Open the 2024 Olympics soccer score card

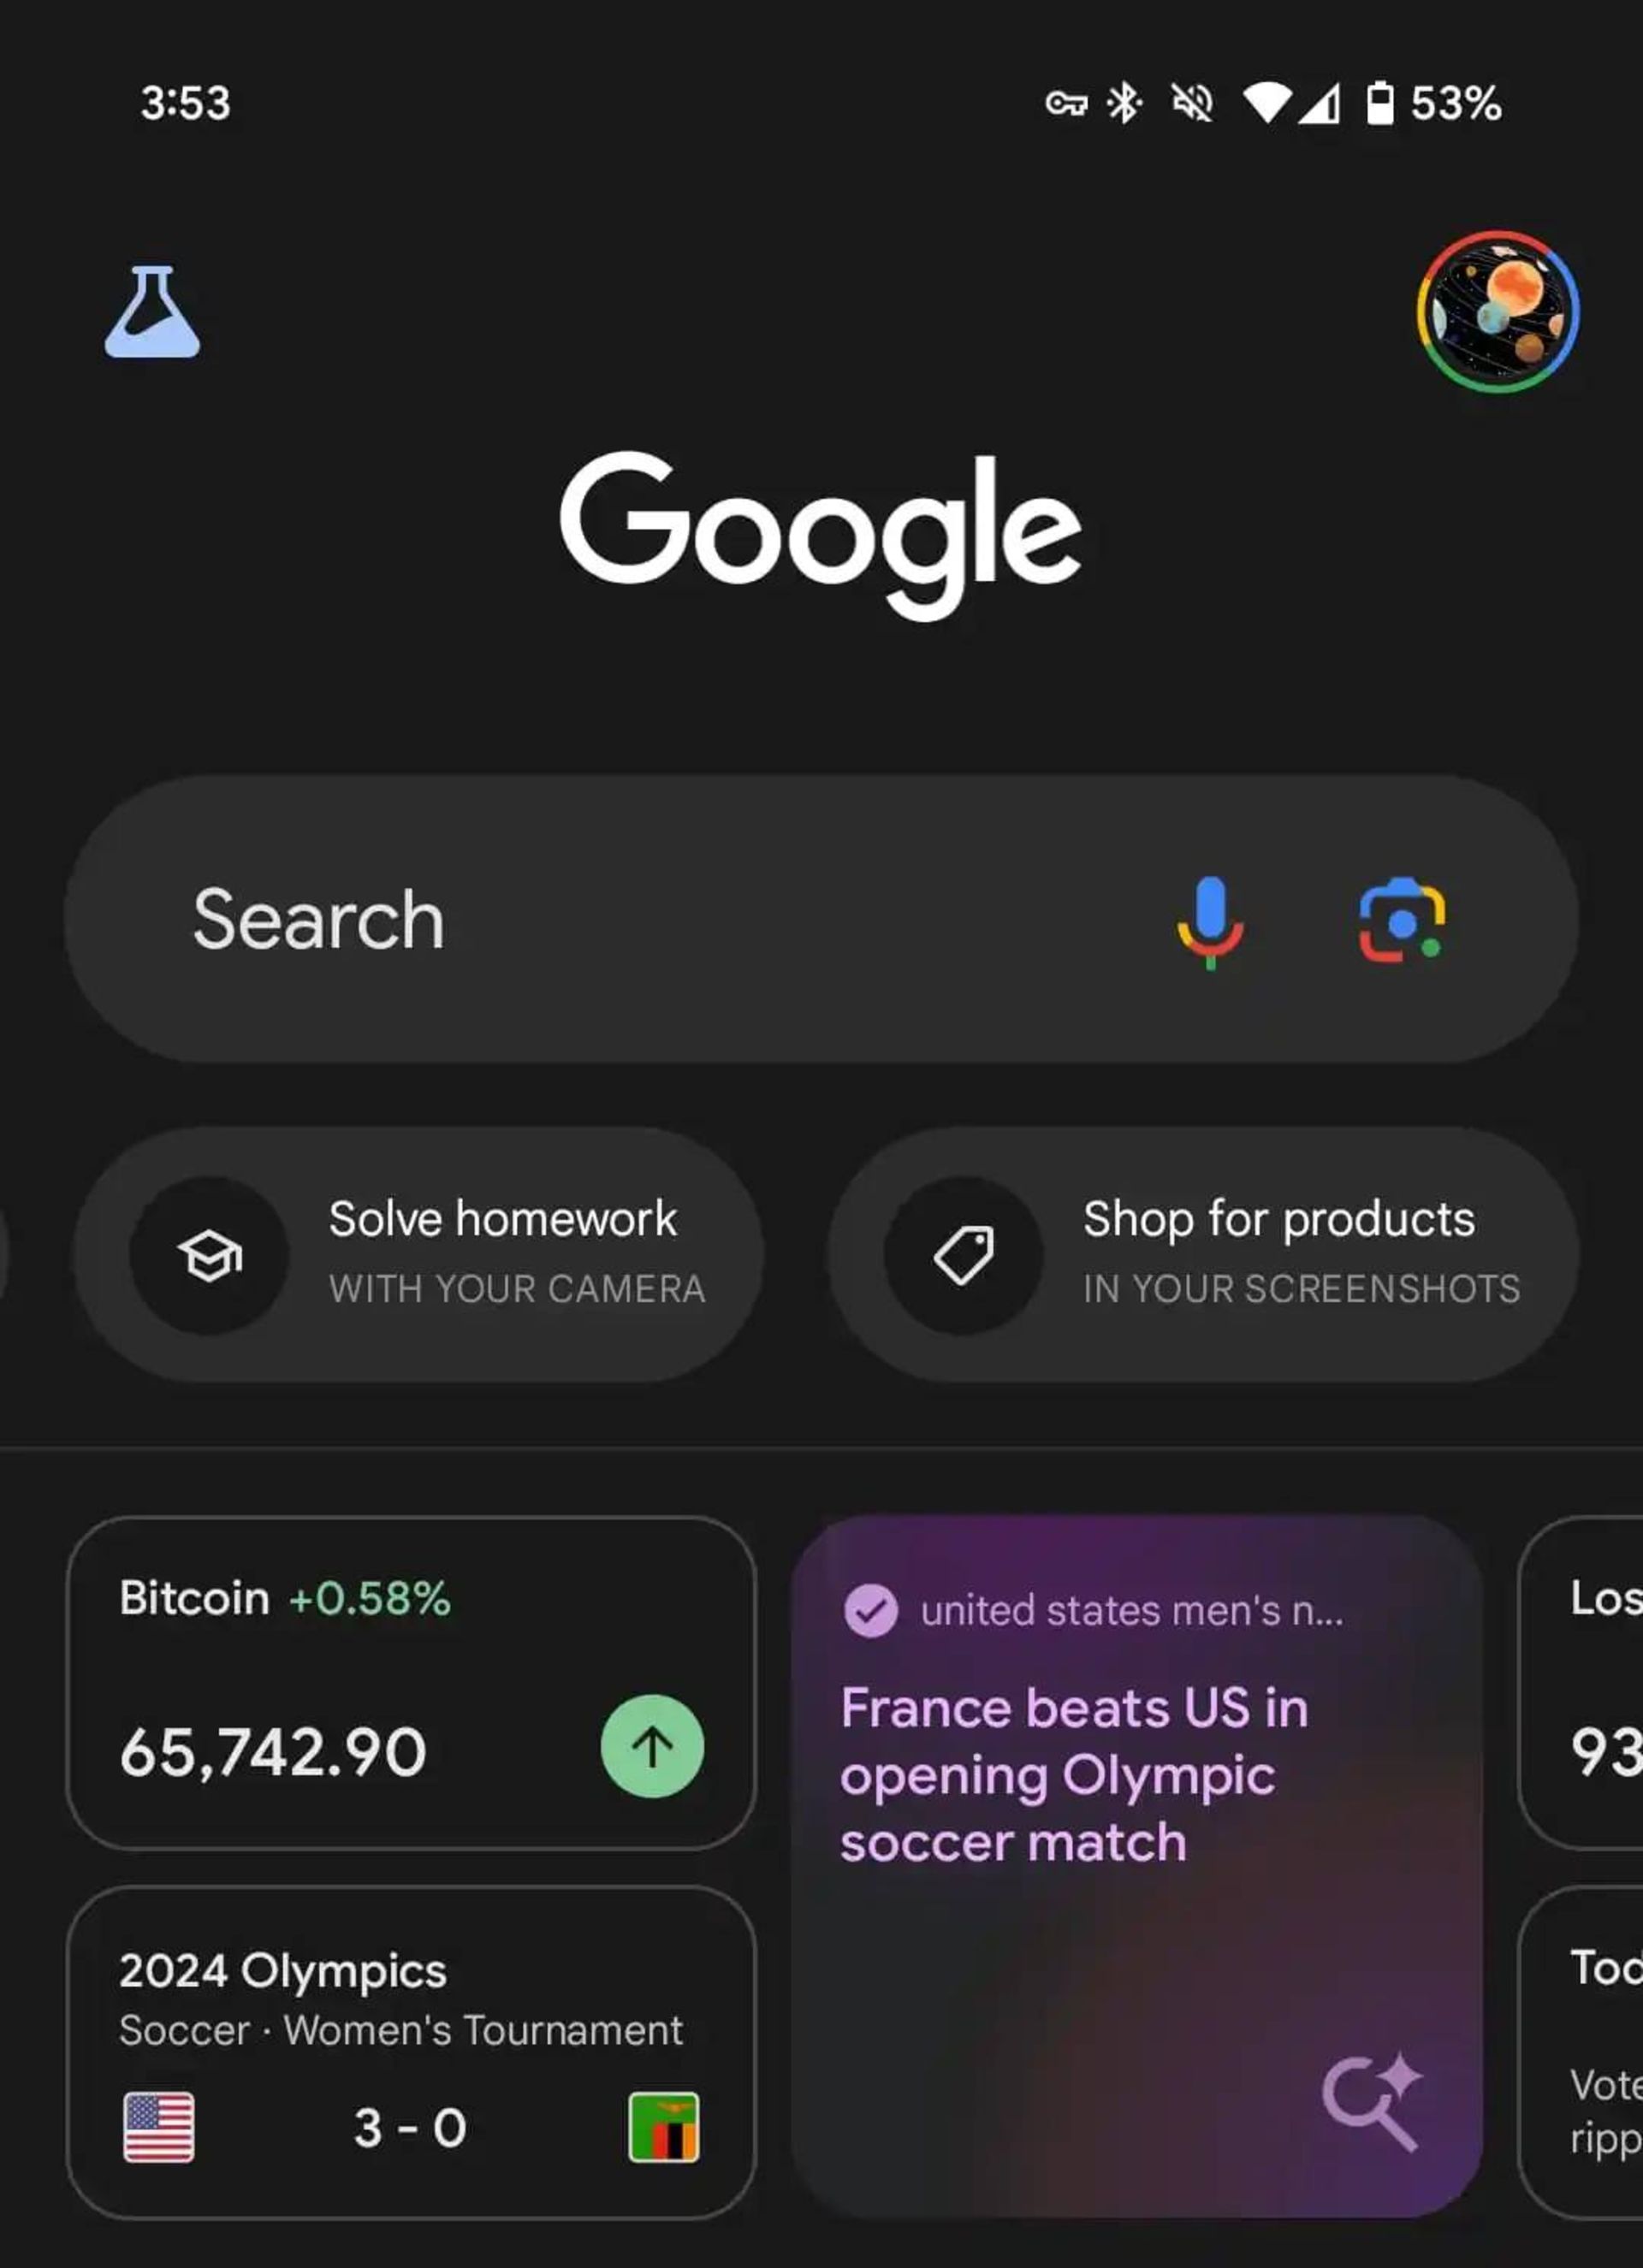(x=411, y=2052)
